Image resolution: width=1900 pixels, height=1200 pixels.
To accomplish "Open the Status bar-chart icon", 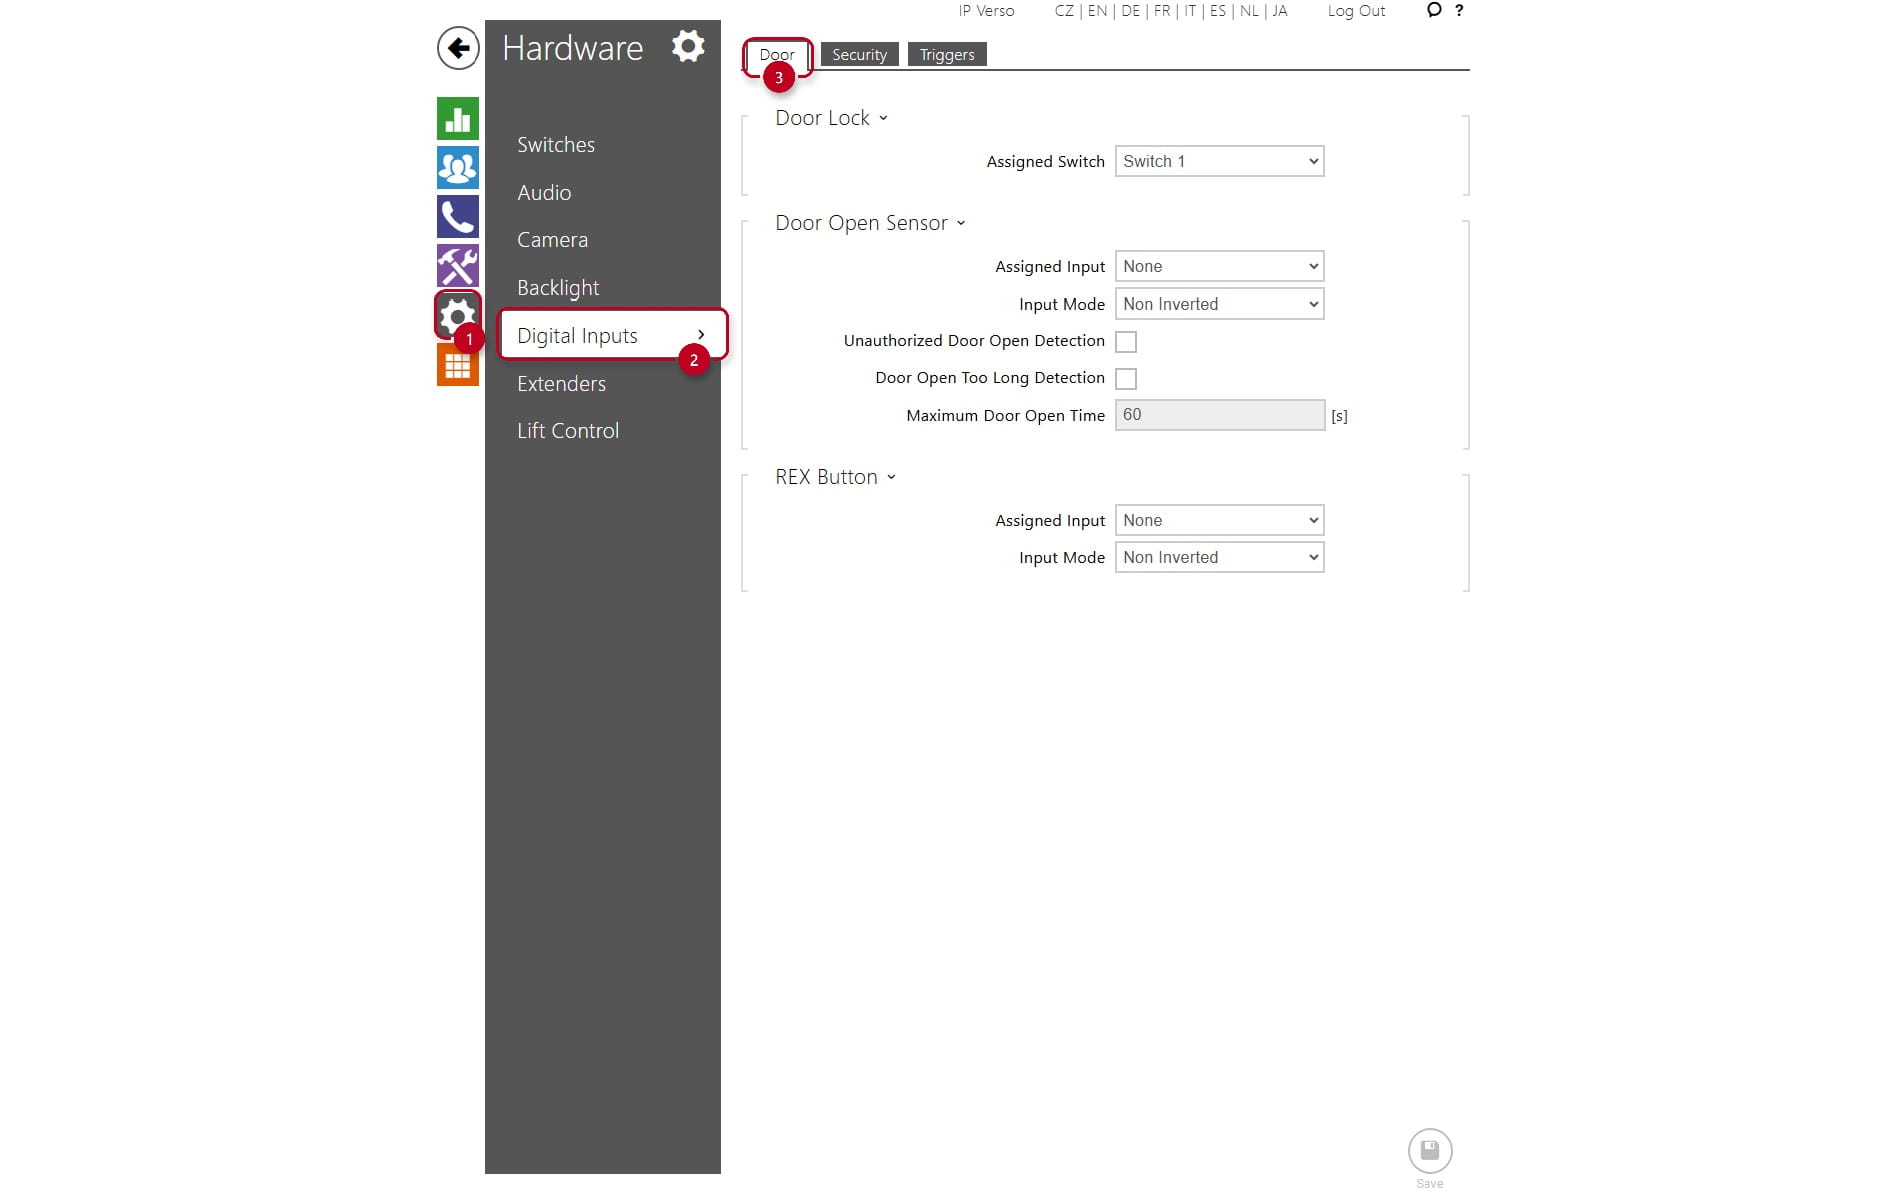I will 458,119.
